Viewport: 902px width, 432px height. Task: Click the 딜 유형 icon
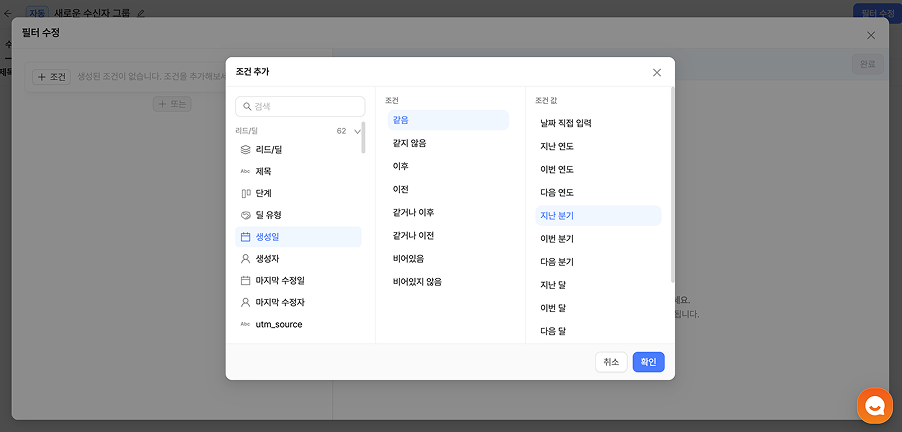tap(246, 215)
